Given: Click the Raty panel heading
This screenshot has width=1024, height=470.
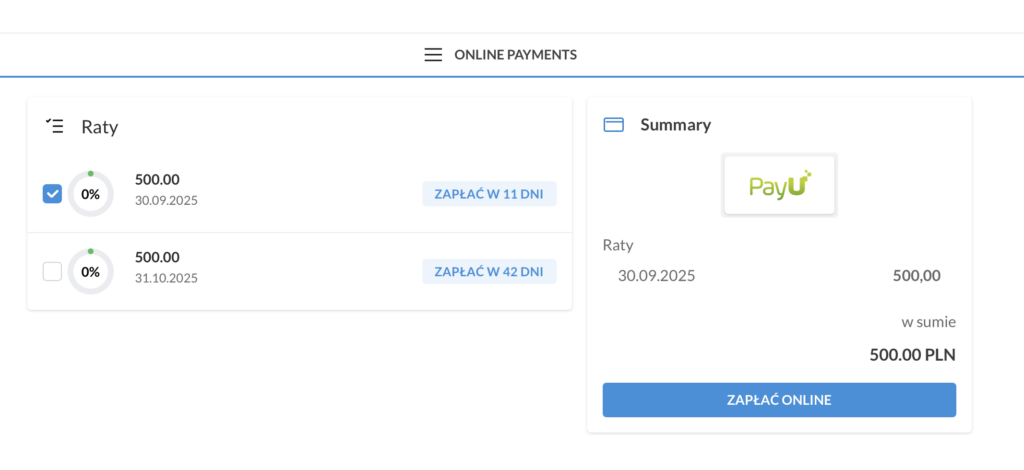Looking at the screenshot, I should 100,127.
